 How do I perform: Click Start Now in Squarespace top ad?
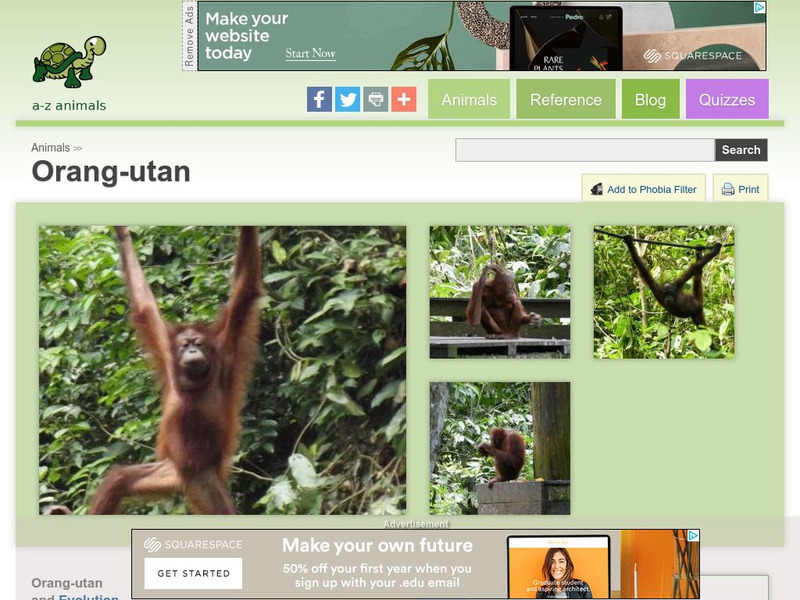point(310,53)
